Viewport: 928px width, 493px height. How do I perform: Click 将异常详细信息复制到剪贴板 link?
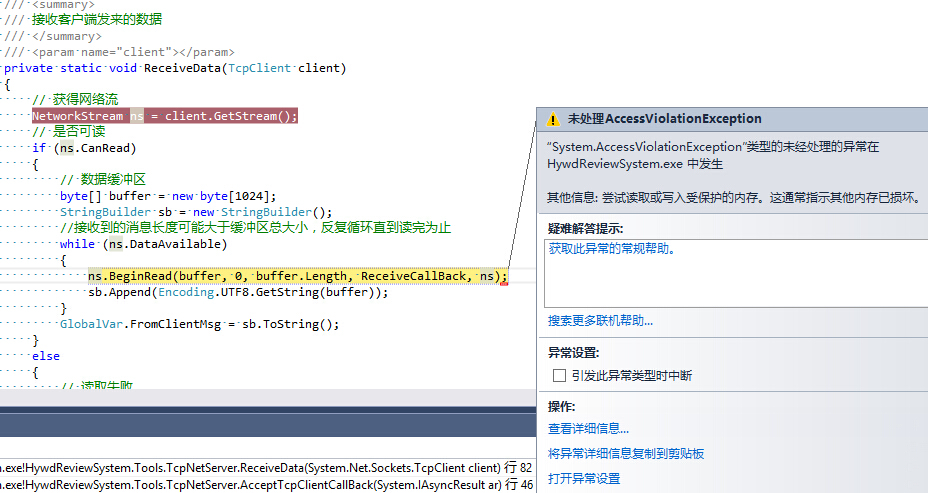(626, 453)
